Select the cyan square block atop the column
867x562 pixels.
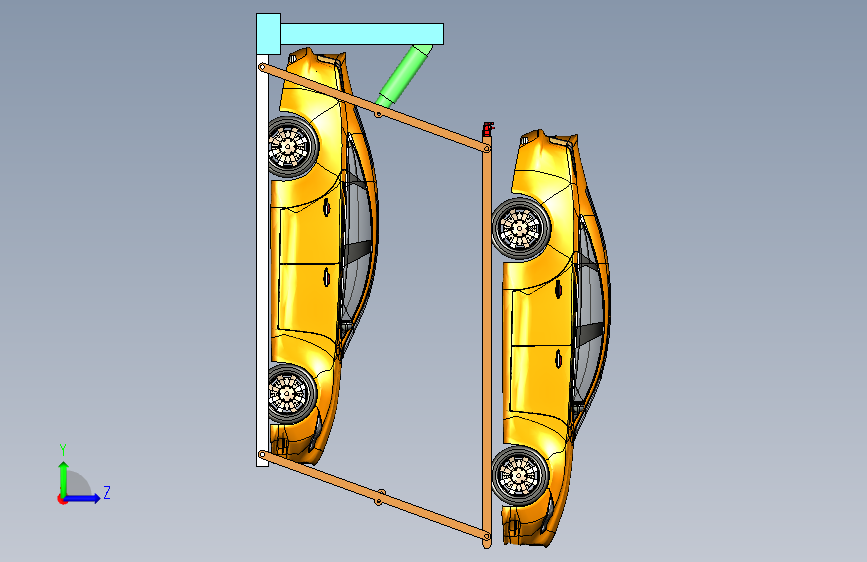(268, 34)
